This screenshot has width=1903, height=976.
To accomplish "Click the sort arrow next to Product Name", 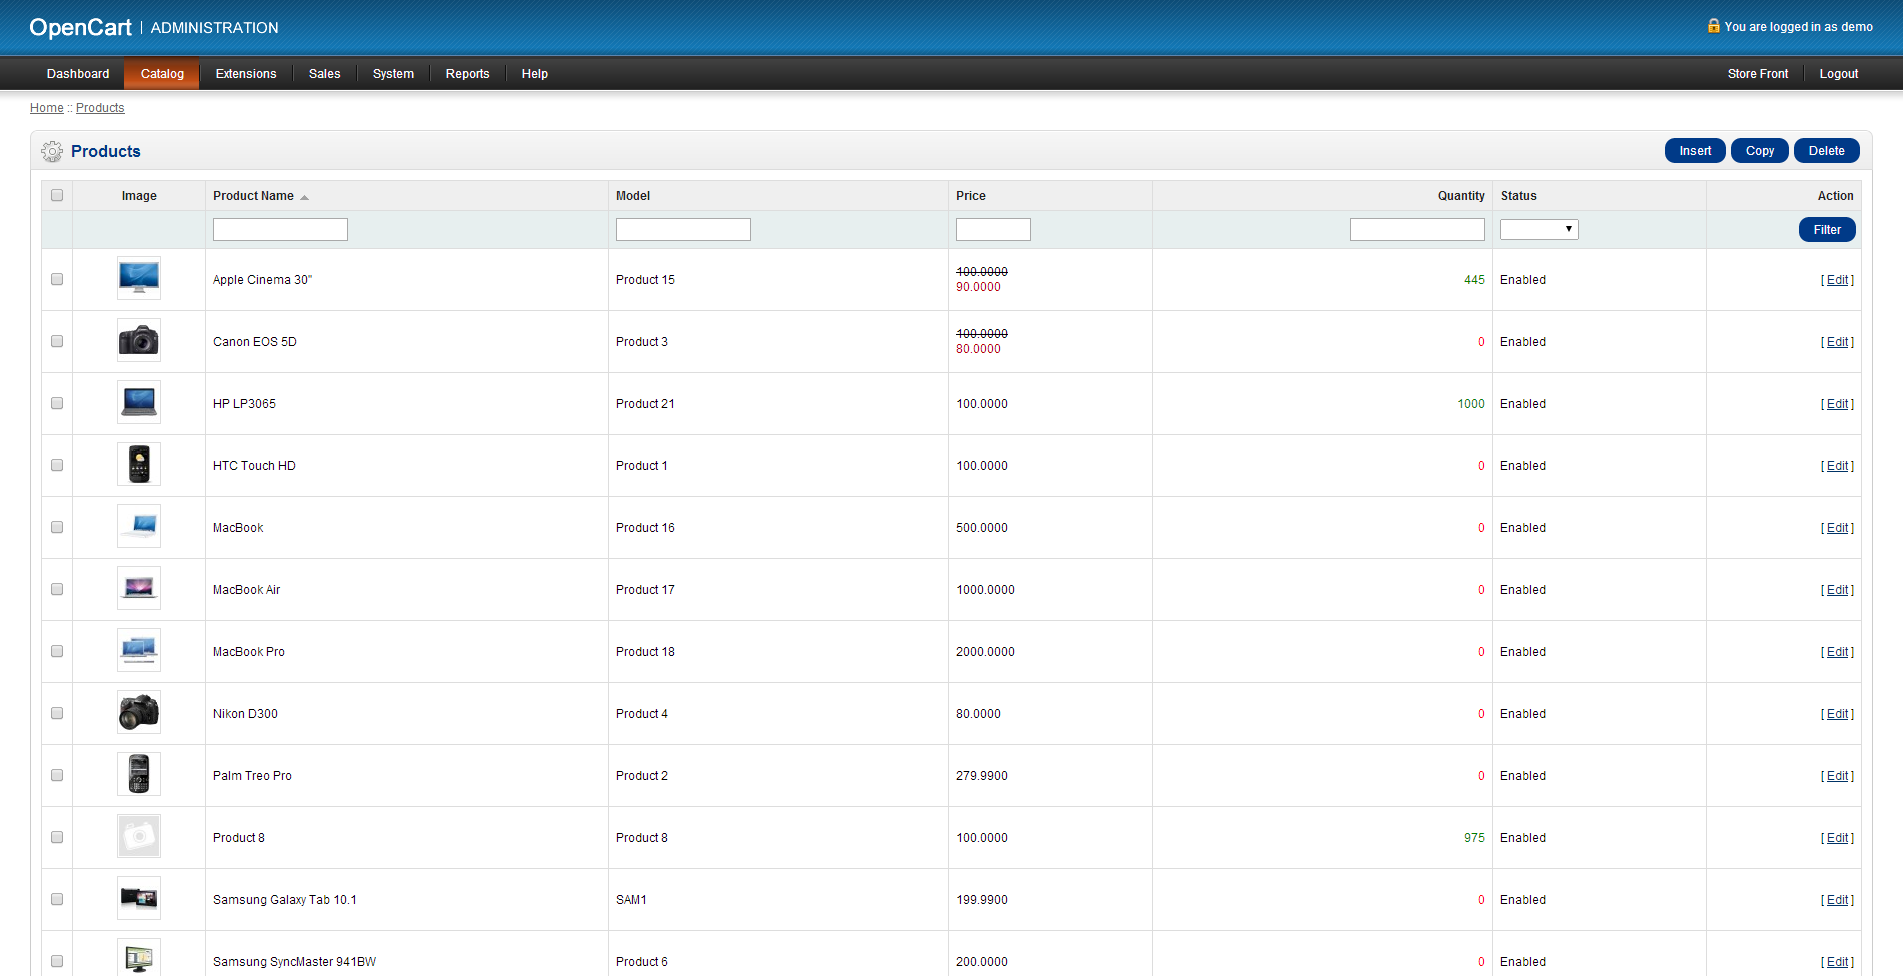I will pos(304,197).
